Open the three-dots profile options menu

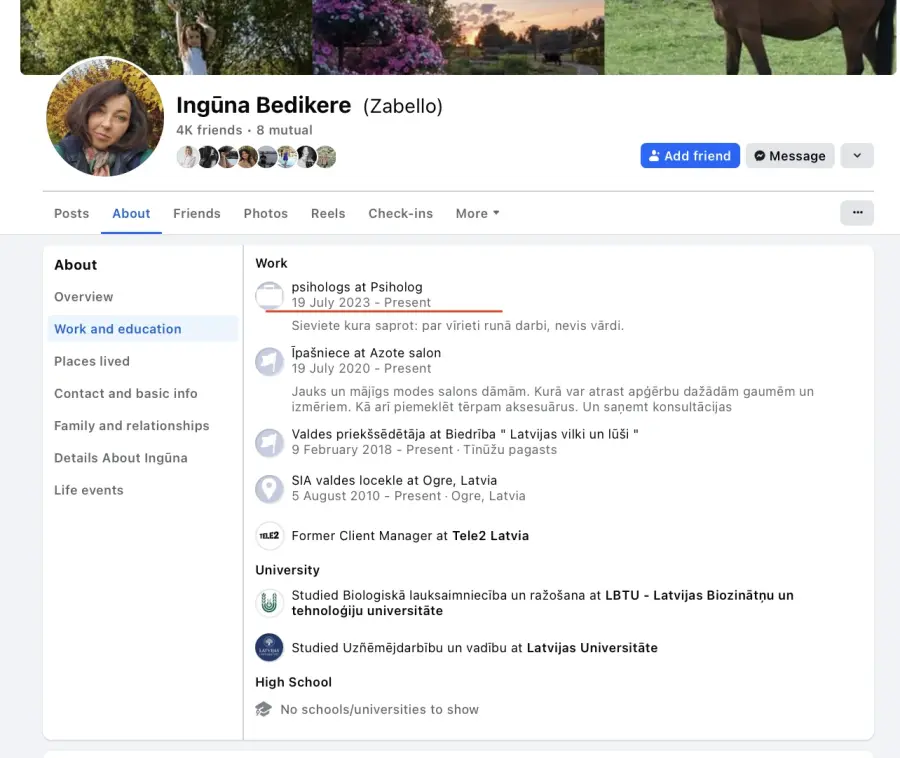(x=857, y=213)
